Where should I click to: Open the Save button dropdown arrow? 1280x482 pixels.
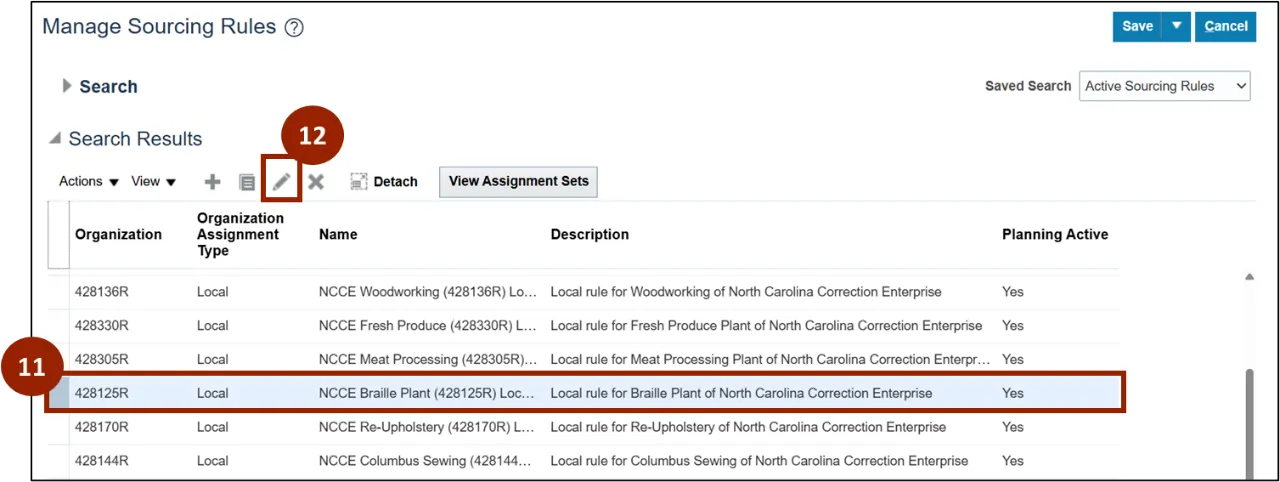(x=1177, y=27)
